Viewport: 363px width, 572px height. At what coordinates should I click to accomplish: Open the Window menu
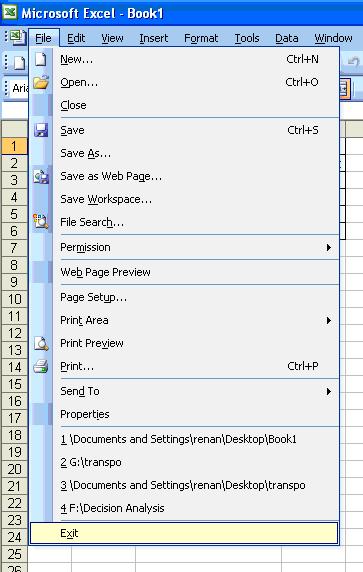point(333,38)
